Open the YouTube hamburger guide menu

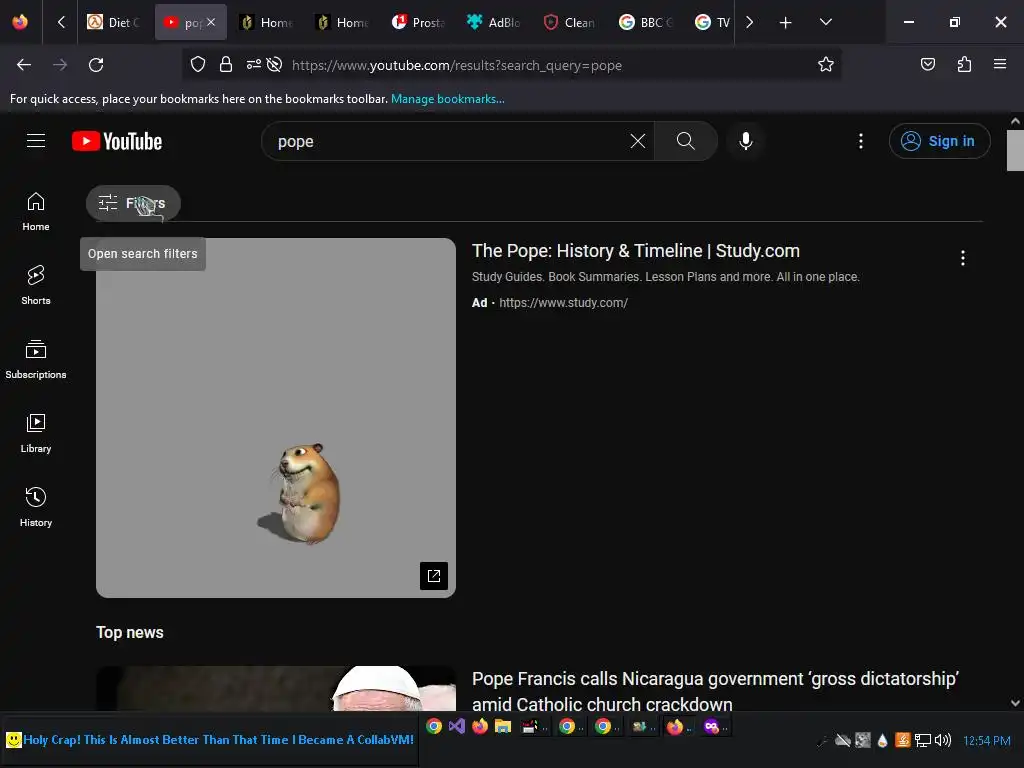(x=36, y=141)
